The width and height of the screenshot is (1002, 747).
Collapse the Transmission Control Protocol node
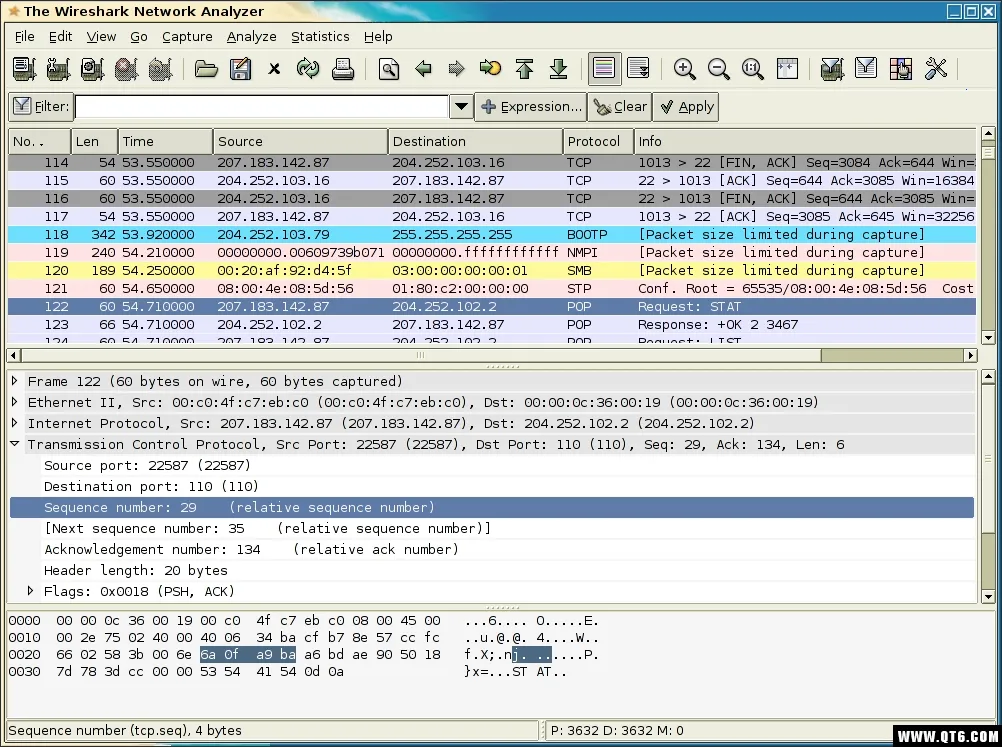point(13,444)
